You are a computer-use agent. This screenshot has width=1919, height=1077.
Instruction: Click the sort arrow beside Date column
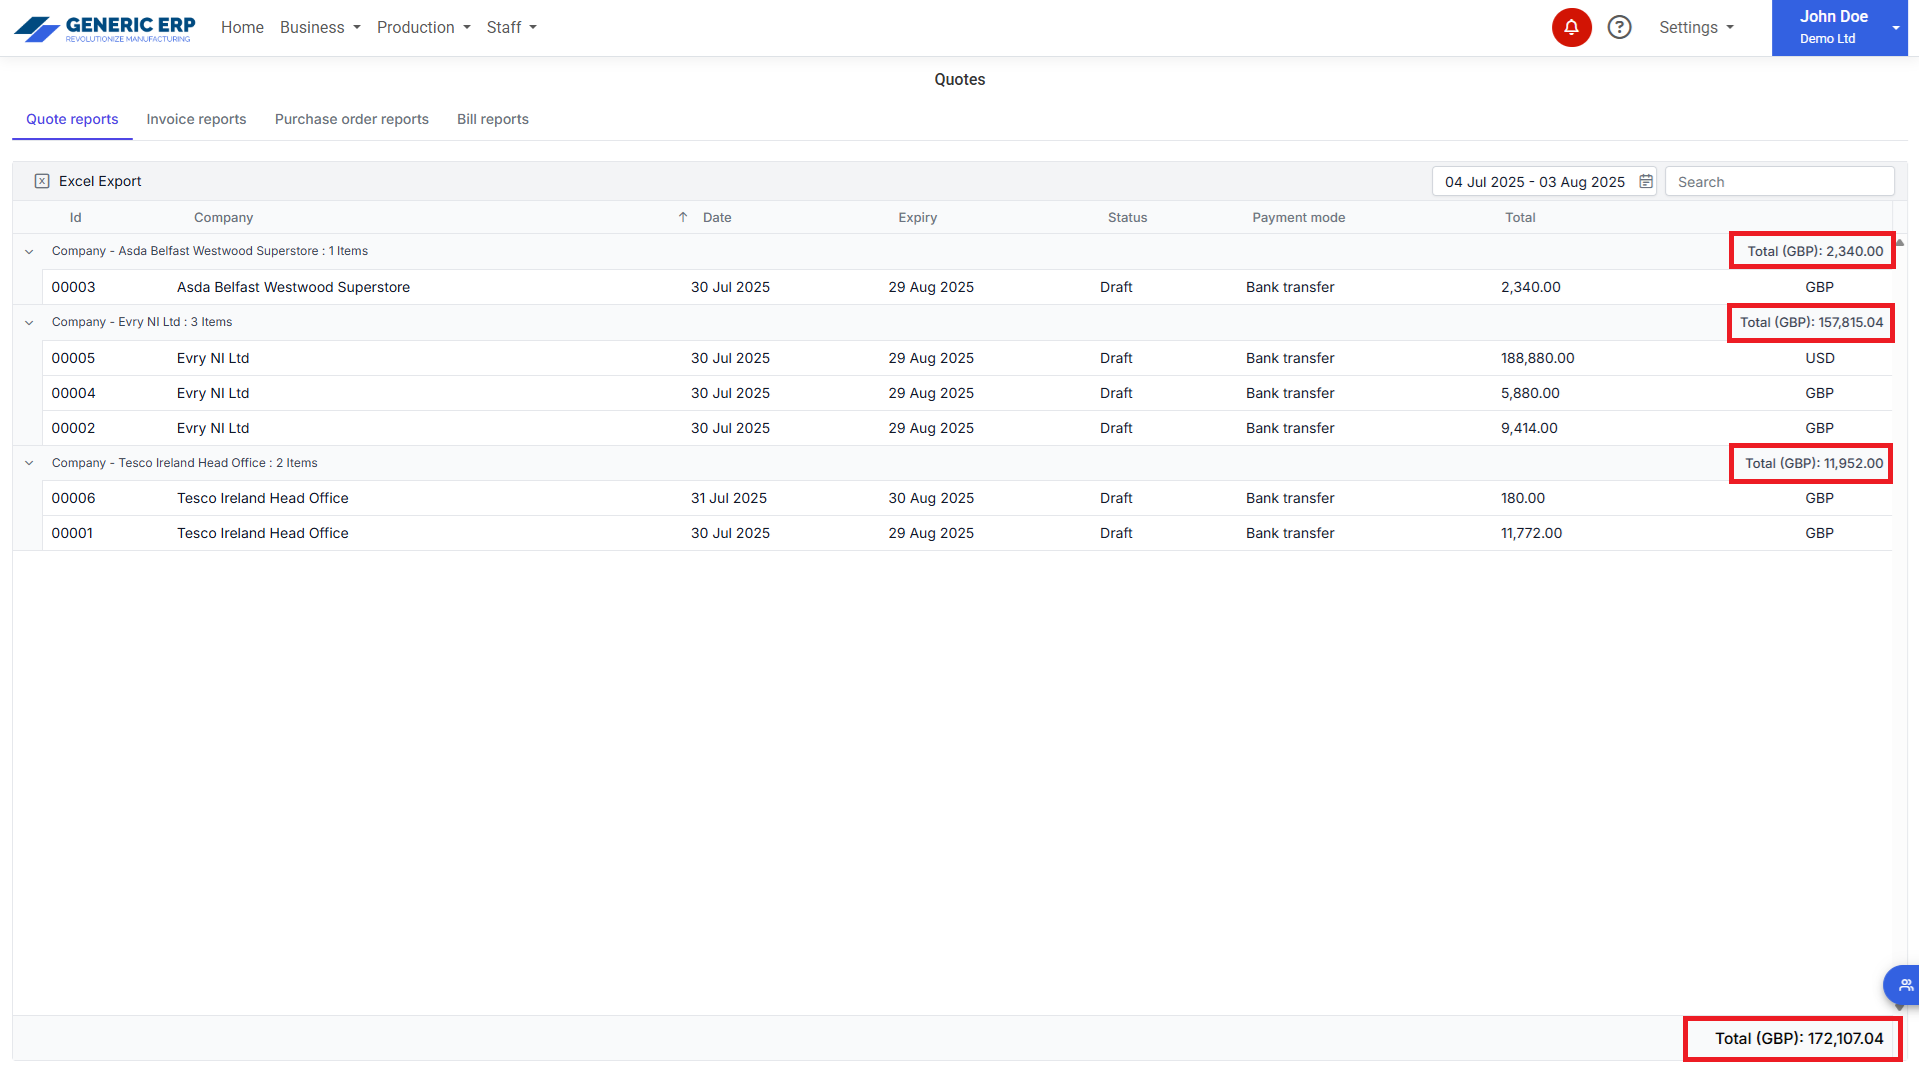click(683, 217)
